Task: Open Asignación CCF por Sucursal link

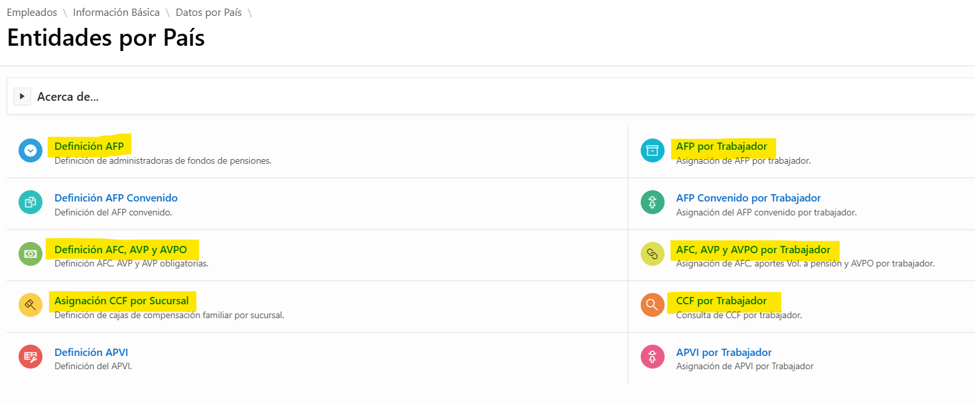Action: 122,300
